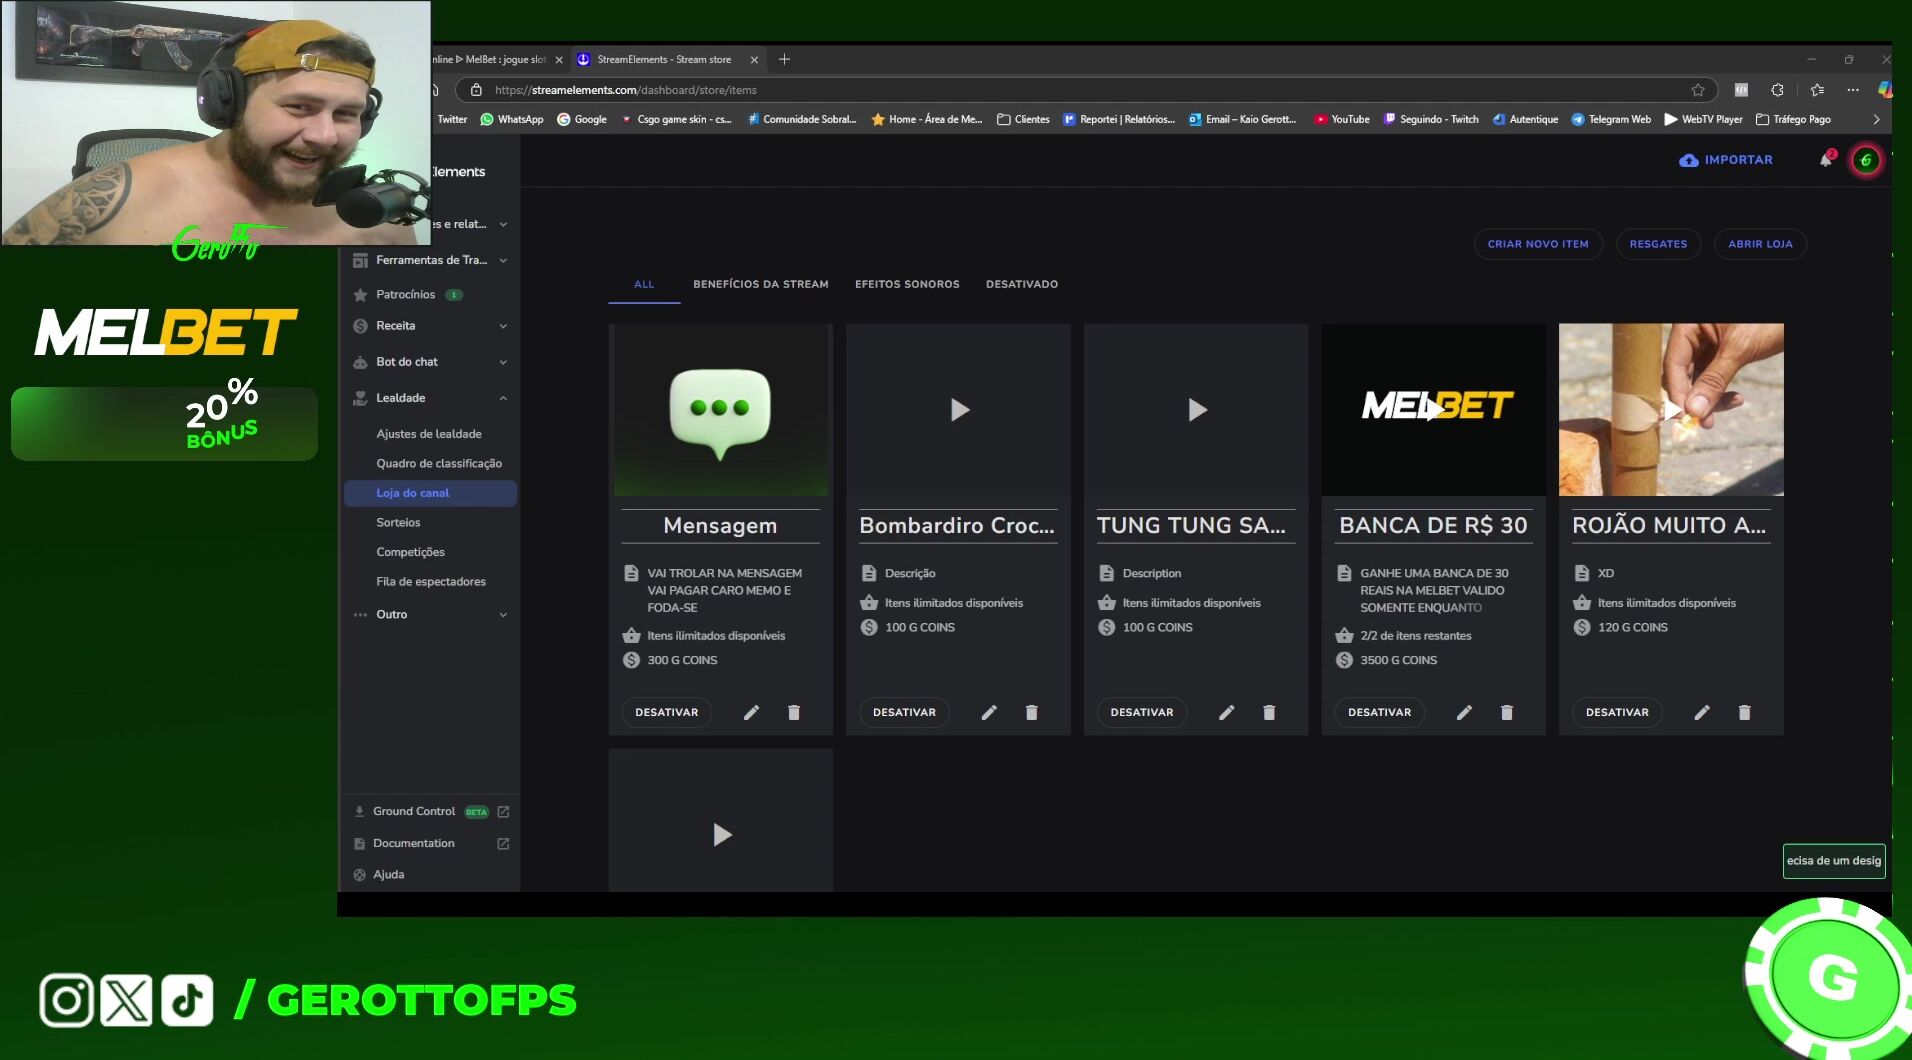Viewport: 1912px width, 1060px height.
Task: Close the MelBet browser tab
Action: (559, 60)
